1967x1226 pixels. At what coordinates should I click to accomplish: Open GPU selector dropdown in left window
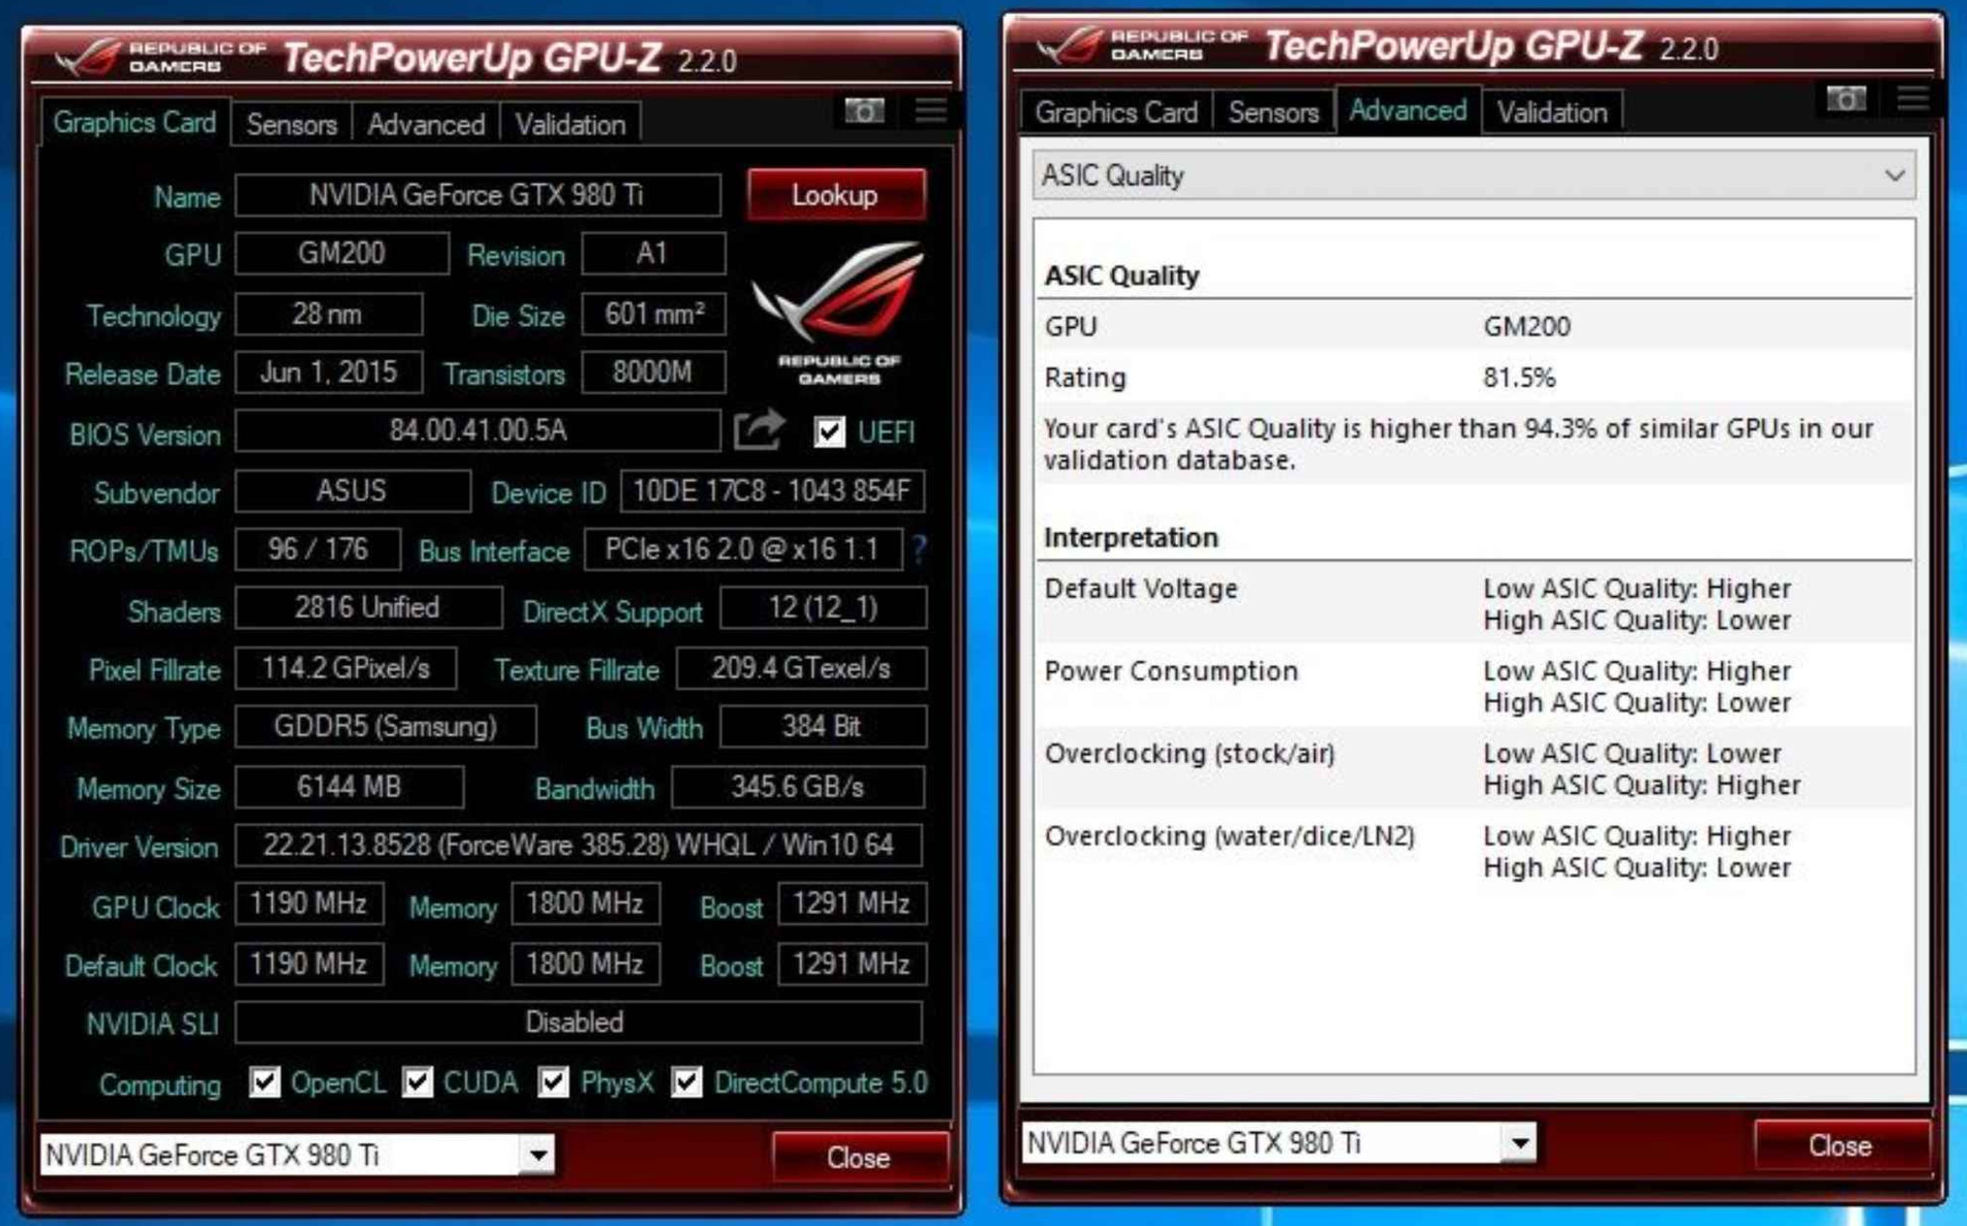click(x=538, y=1155)
